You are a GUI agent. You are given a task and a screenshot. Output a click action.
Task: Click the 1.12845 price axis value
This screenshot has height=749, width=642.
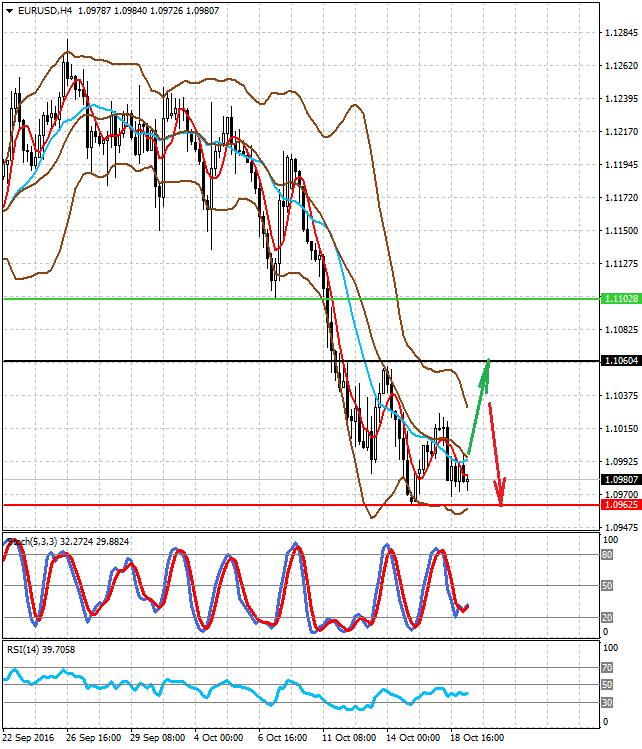[x=621, y=32]
